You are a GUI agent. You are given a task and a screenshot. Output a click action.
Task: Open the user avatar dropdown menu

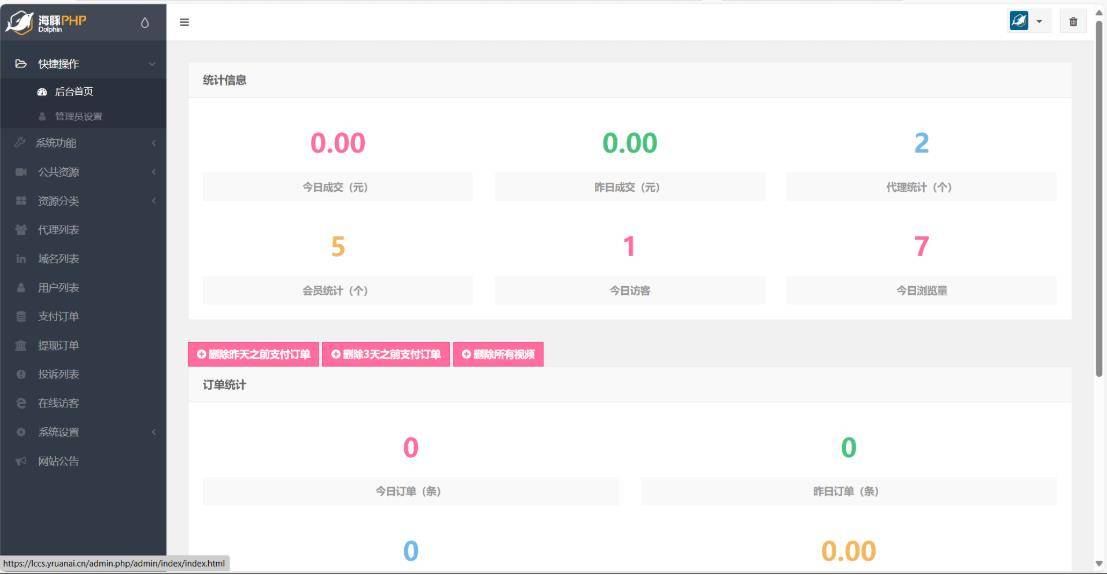tap(1027, 21)
